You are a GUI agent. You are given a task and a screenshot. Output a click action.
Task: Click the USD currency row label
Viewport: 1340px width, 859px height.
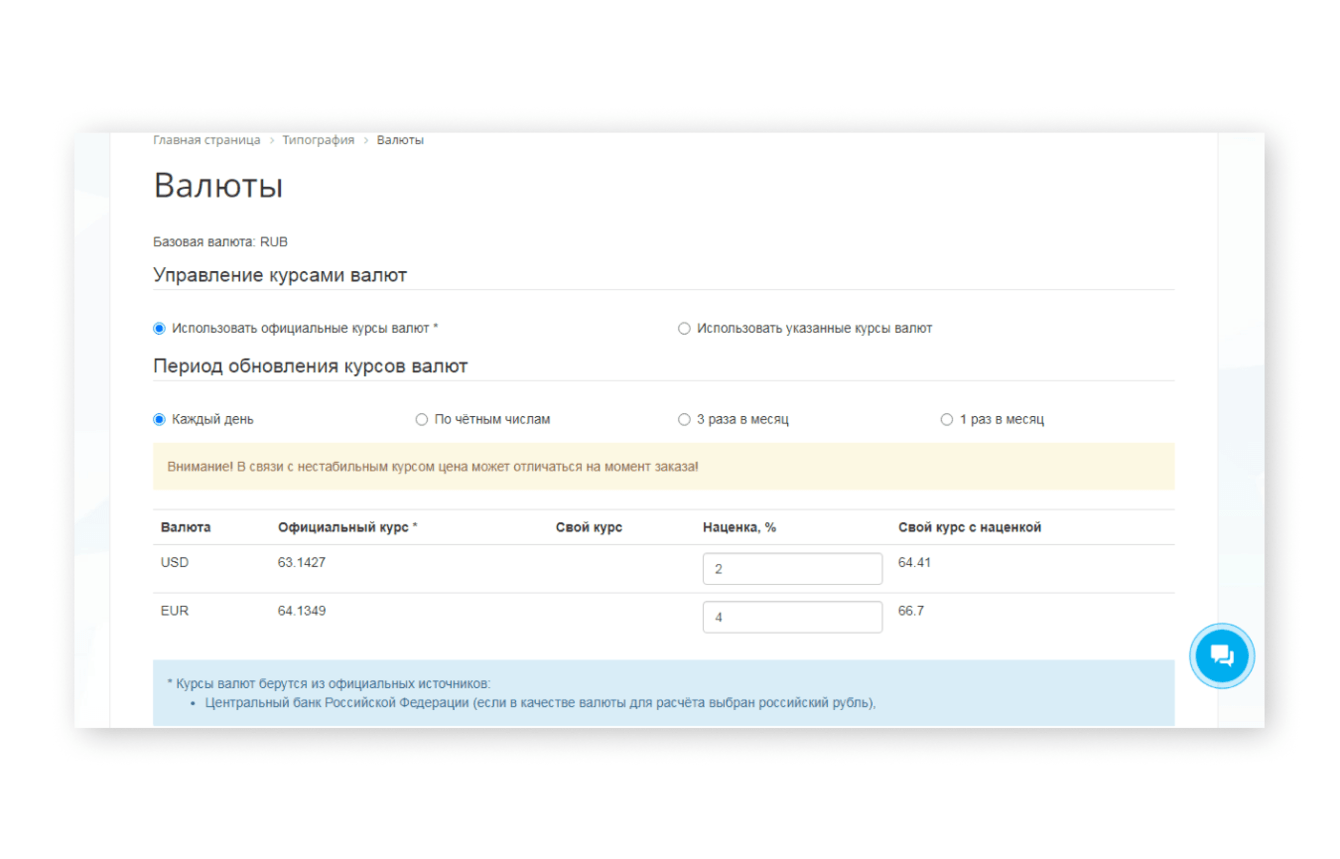click(x=175, y=563)
